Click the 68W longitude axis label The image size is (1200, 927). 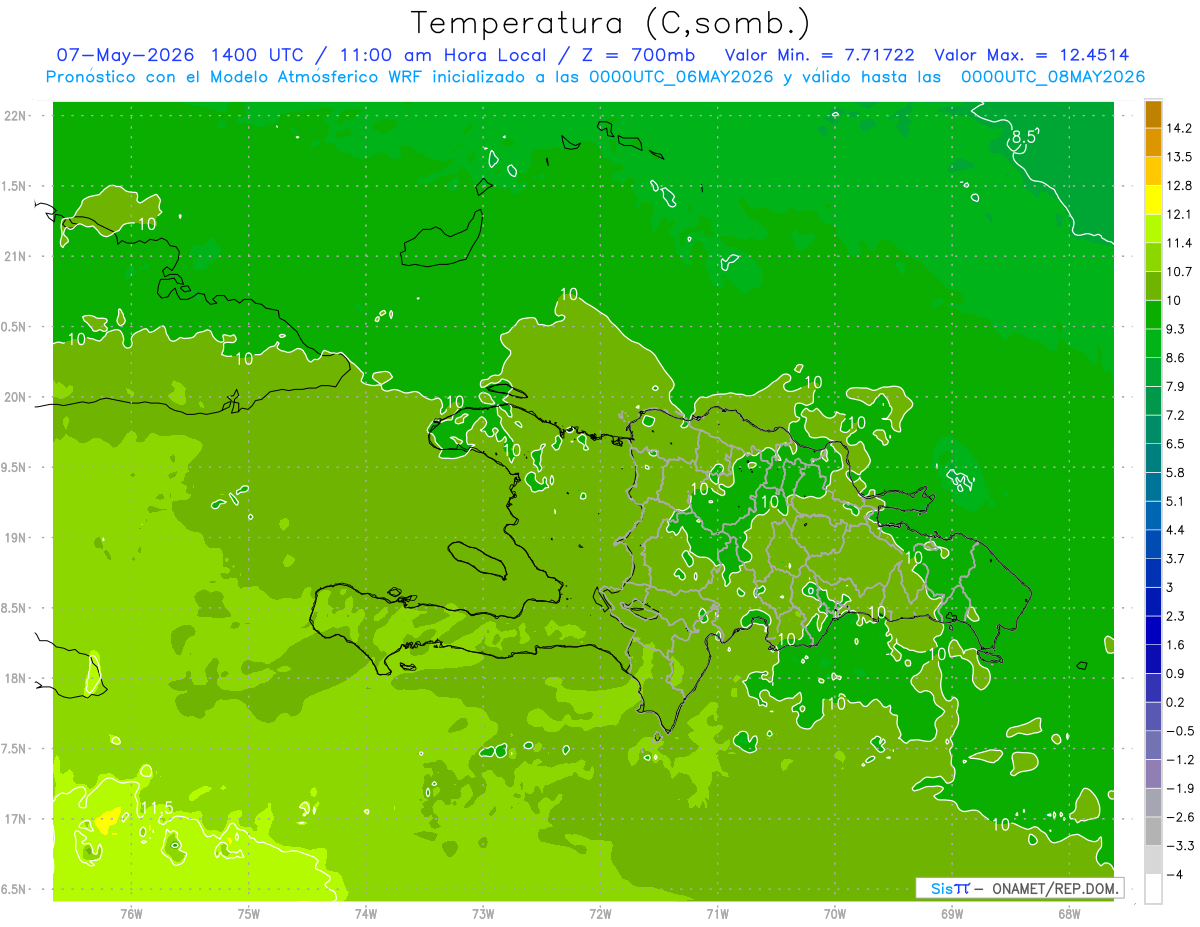[1068, 913]
